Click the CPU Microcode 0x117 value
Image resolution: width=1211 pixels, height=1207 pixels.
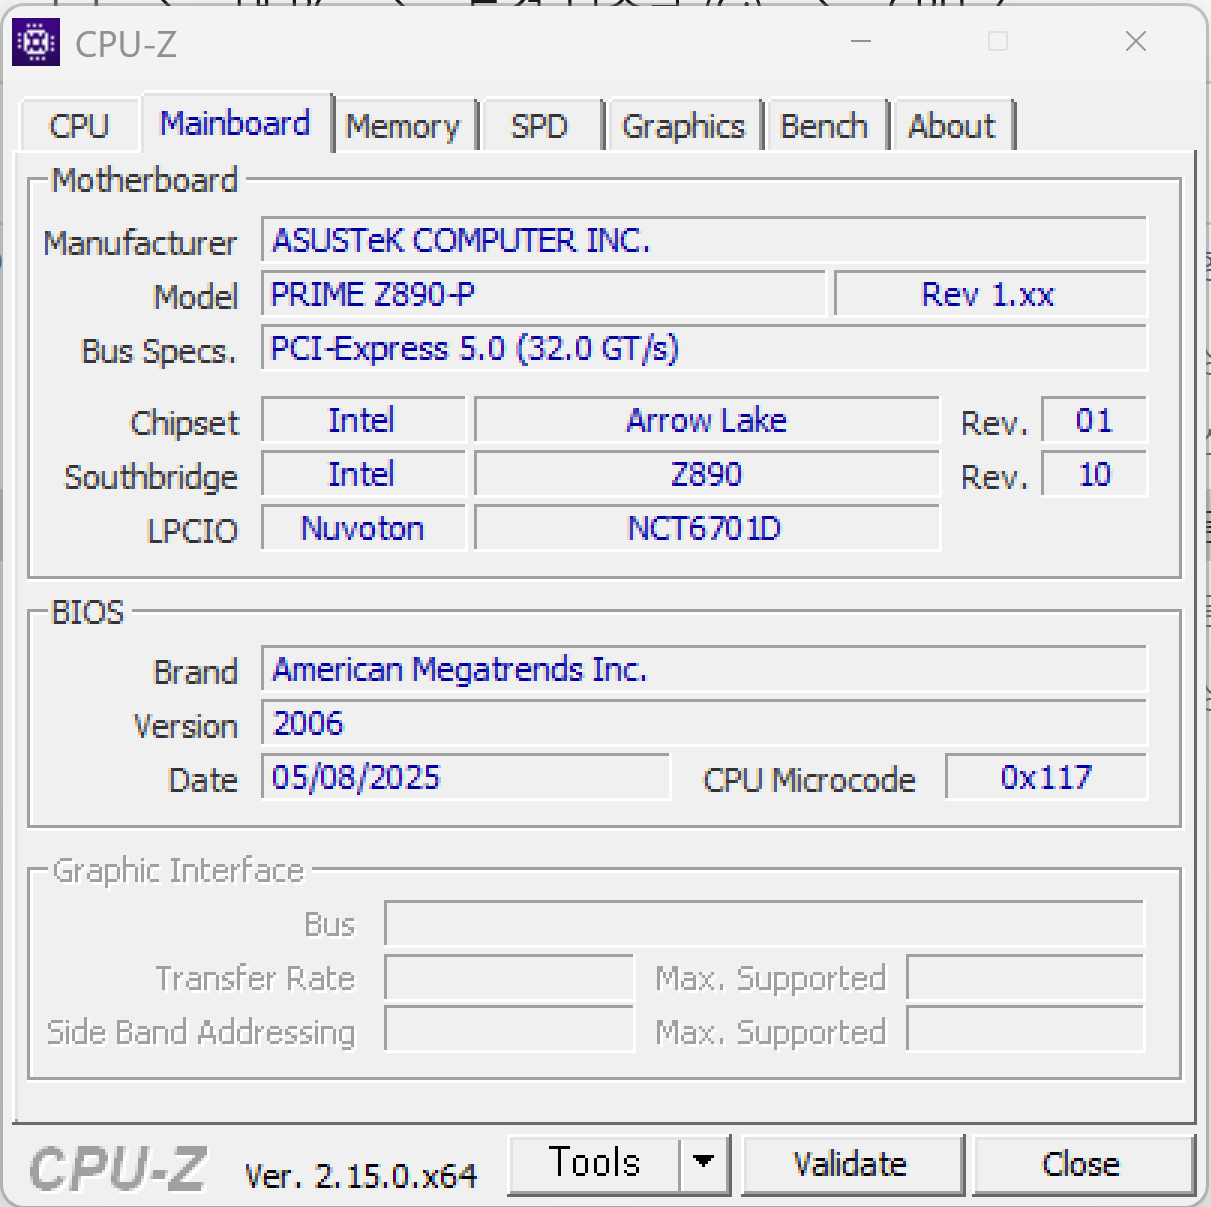coord(1046,777)
